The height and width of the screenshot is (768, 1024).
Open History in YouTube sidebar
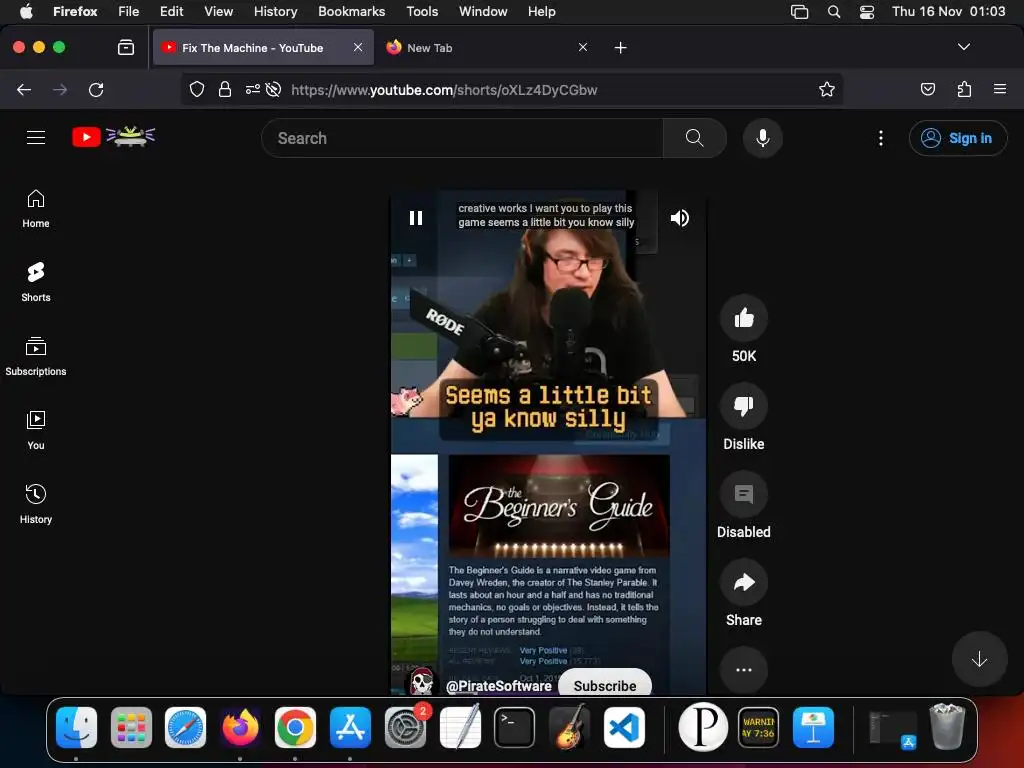point(36,505)
